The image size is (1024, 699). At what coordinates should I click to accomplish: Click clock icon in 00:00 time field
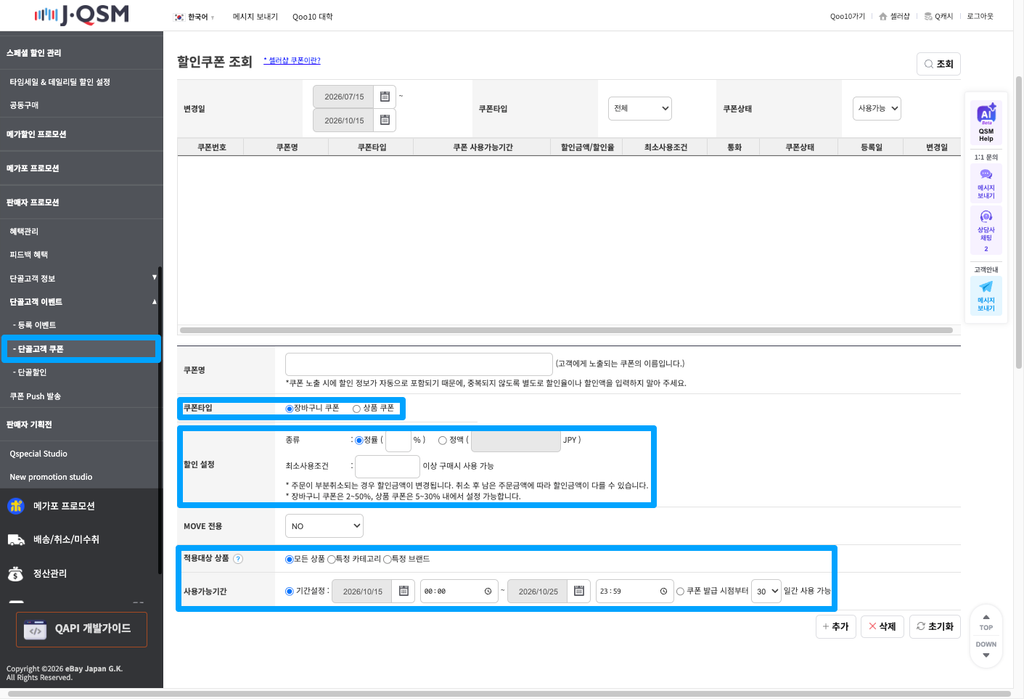click(488, 591)
